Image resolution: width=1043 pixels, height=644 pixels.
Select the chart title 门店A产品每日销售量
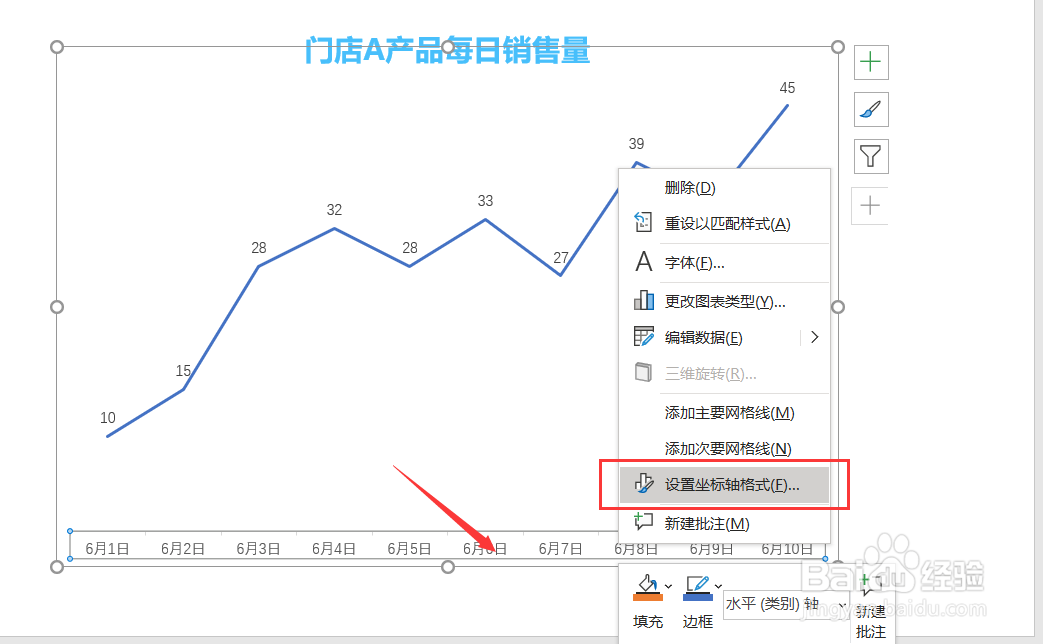(x=448, y=51)
